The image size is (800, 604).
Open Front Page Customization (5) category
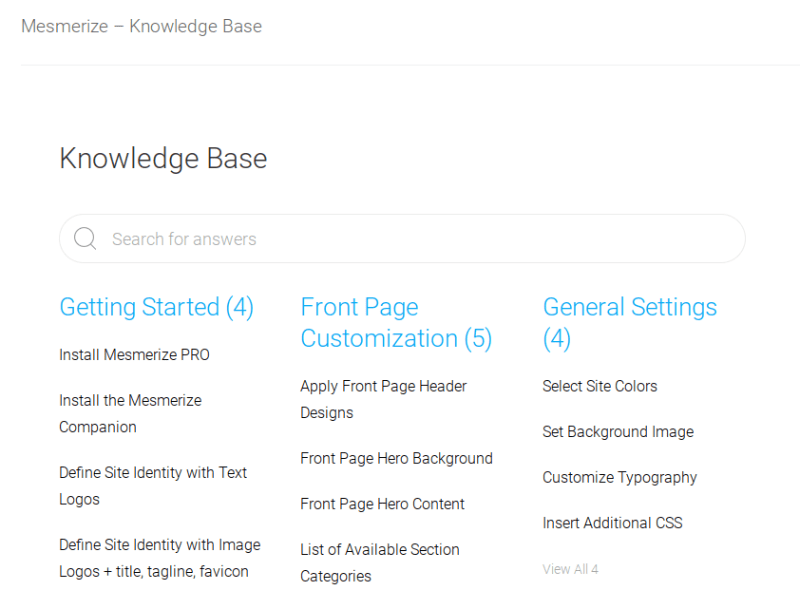click(396, 323)
